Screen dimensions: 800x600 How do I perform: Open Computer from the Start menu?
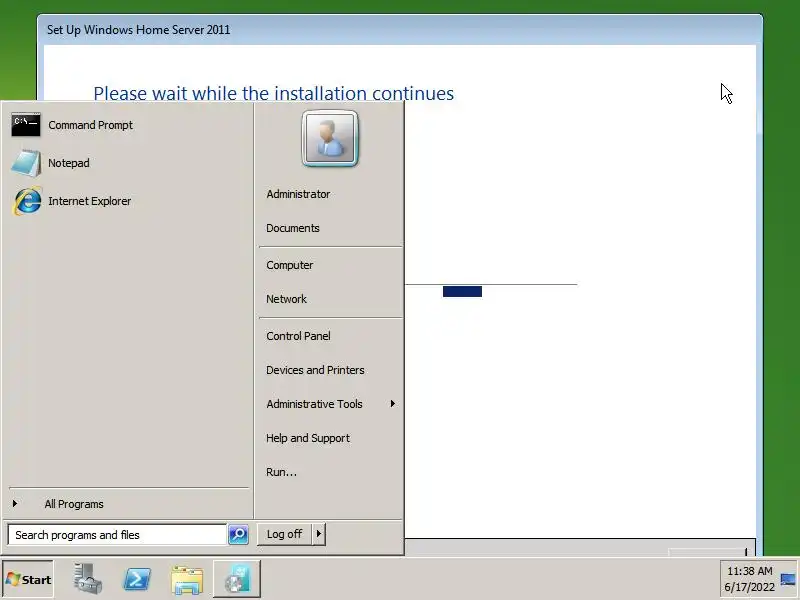point(289,265)
